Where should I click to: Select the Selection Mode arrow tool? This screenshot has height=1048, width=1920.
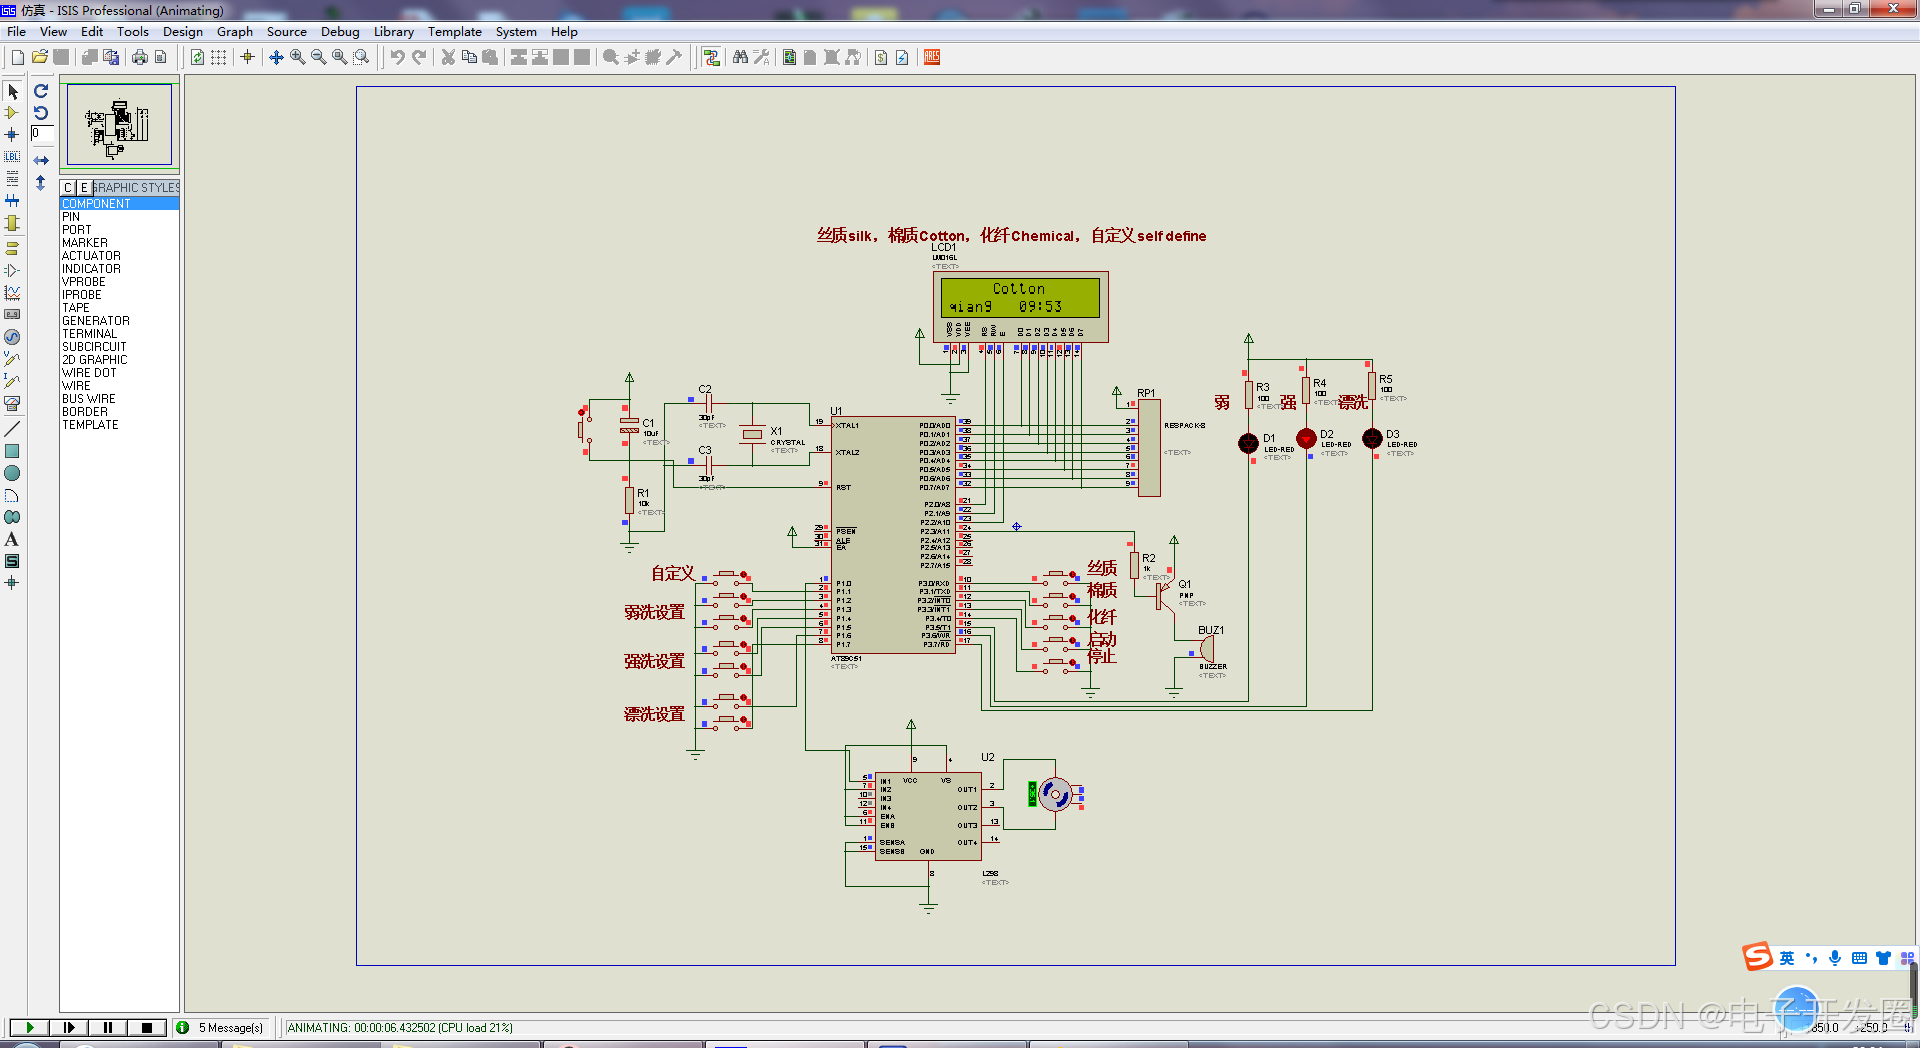coord(12,91)
